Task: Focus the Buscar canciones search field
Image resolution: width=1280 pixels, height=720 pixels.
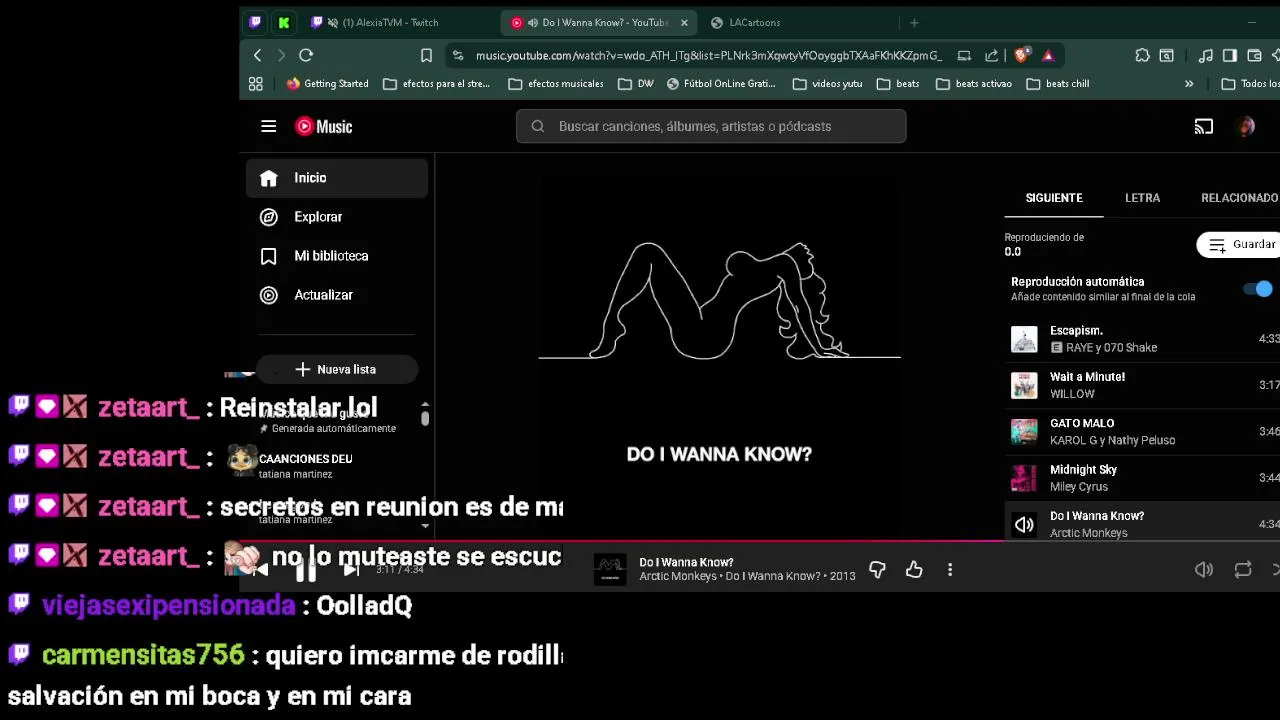Action: coord(711,126)
